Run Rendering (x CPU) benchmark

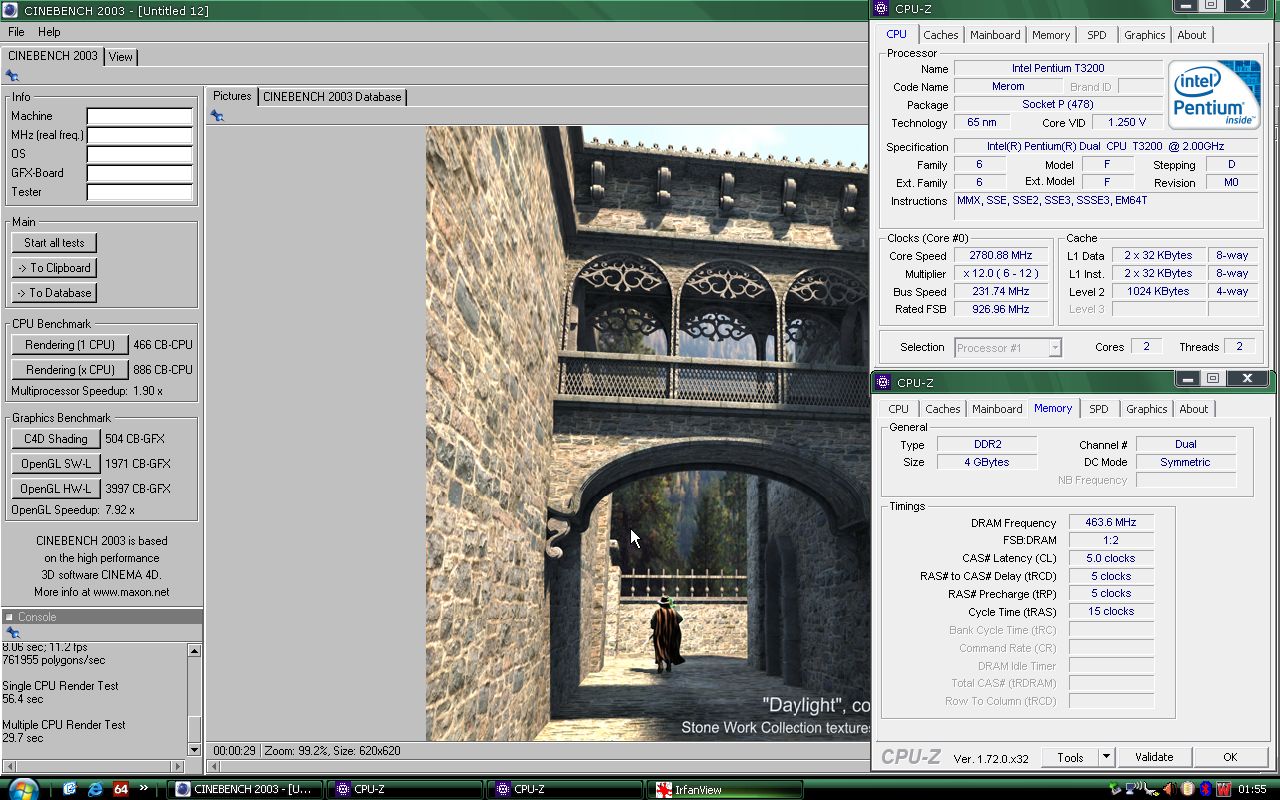point(70,370)
